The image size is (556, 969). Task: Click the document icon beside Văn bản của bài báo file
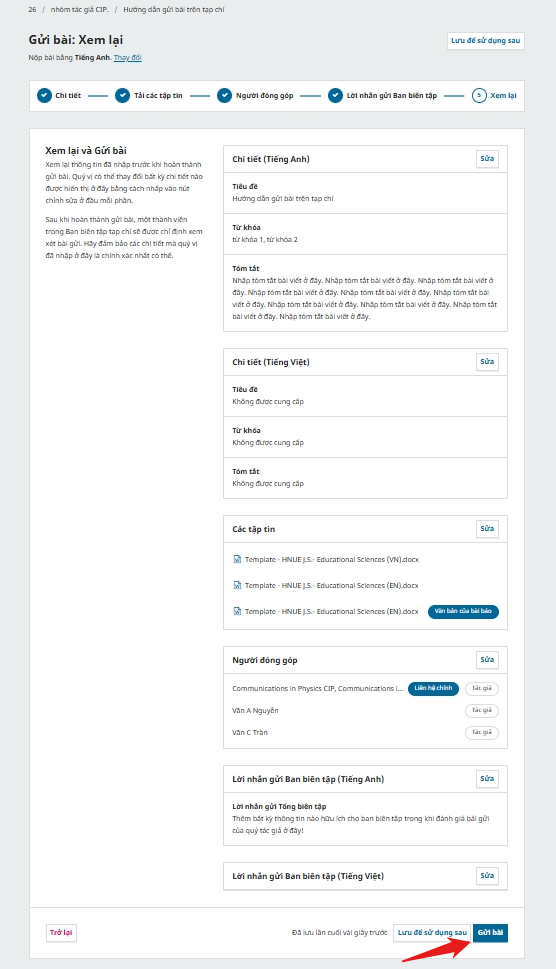(x=237, y=611)
